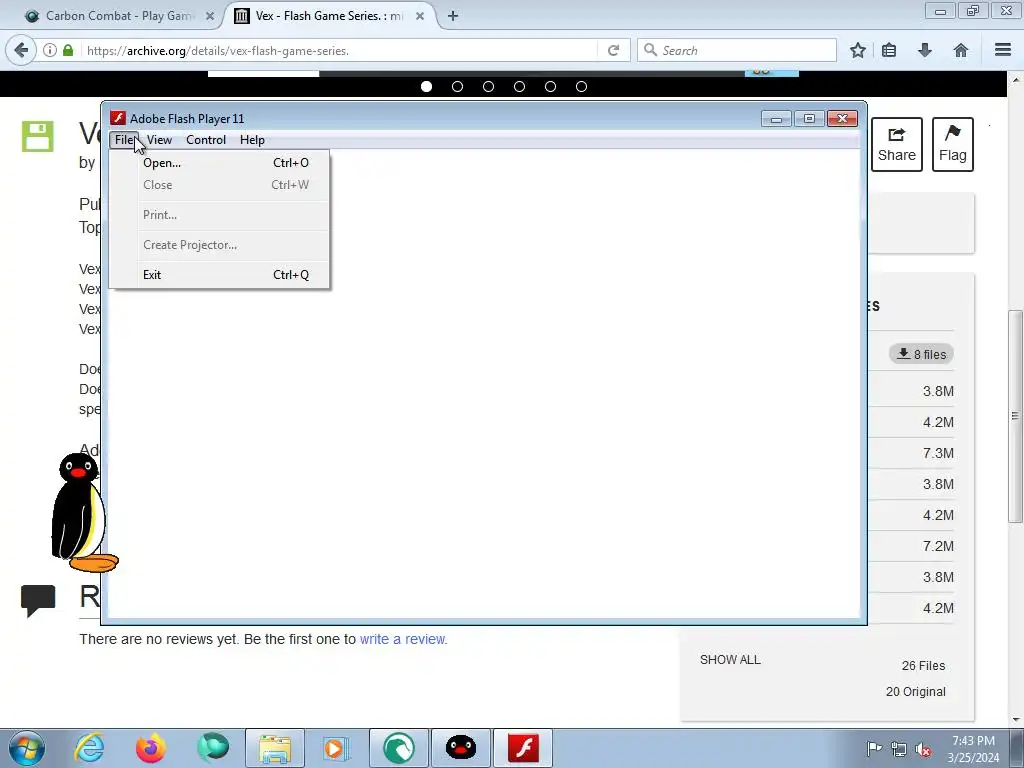Choose Open... from the File menu
This screenshot has width=1024, height=768.
tap(219, 163)
